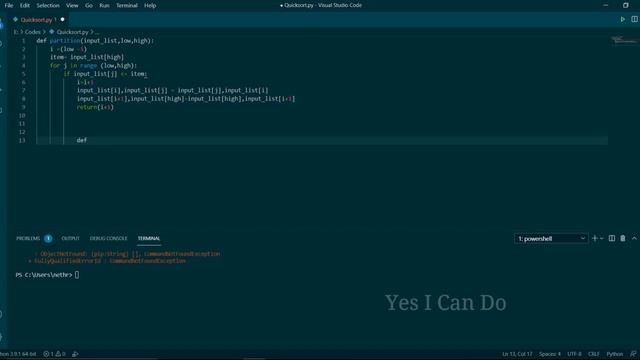Run the Python file with play icon
Image resolution: width=640 pixels, height=360 pixels.
[x=622, y=19]
